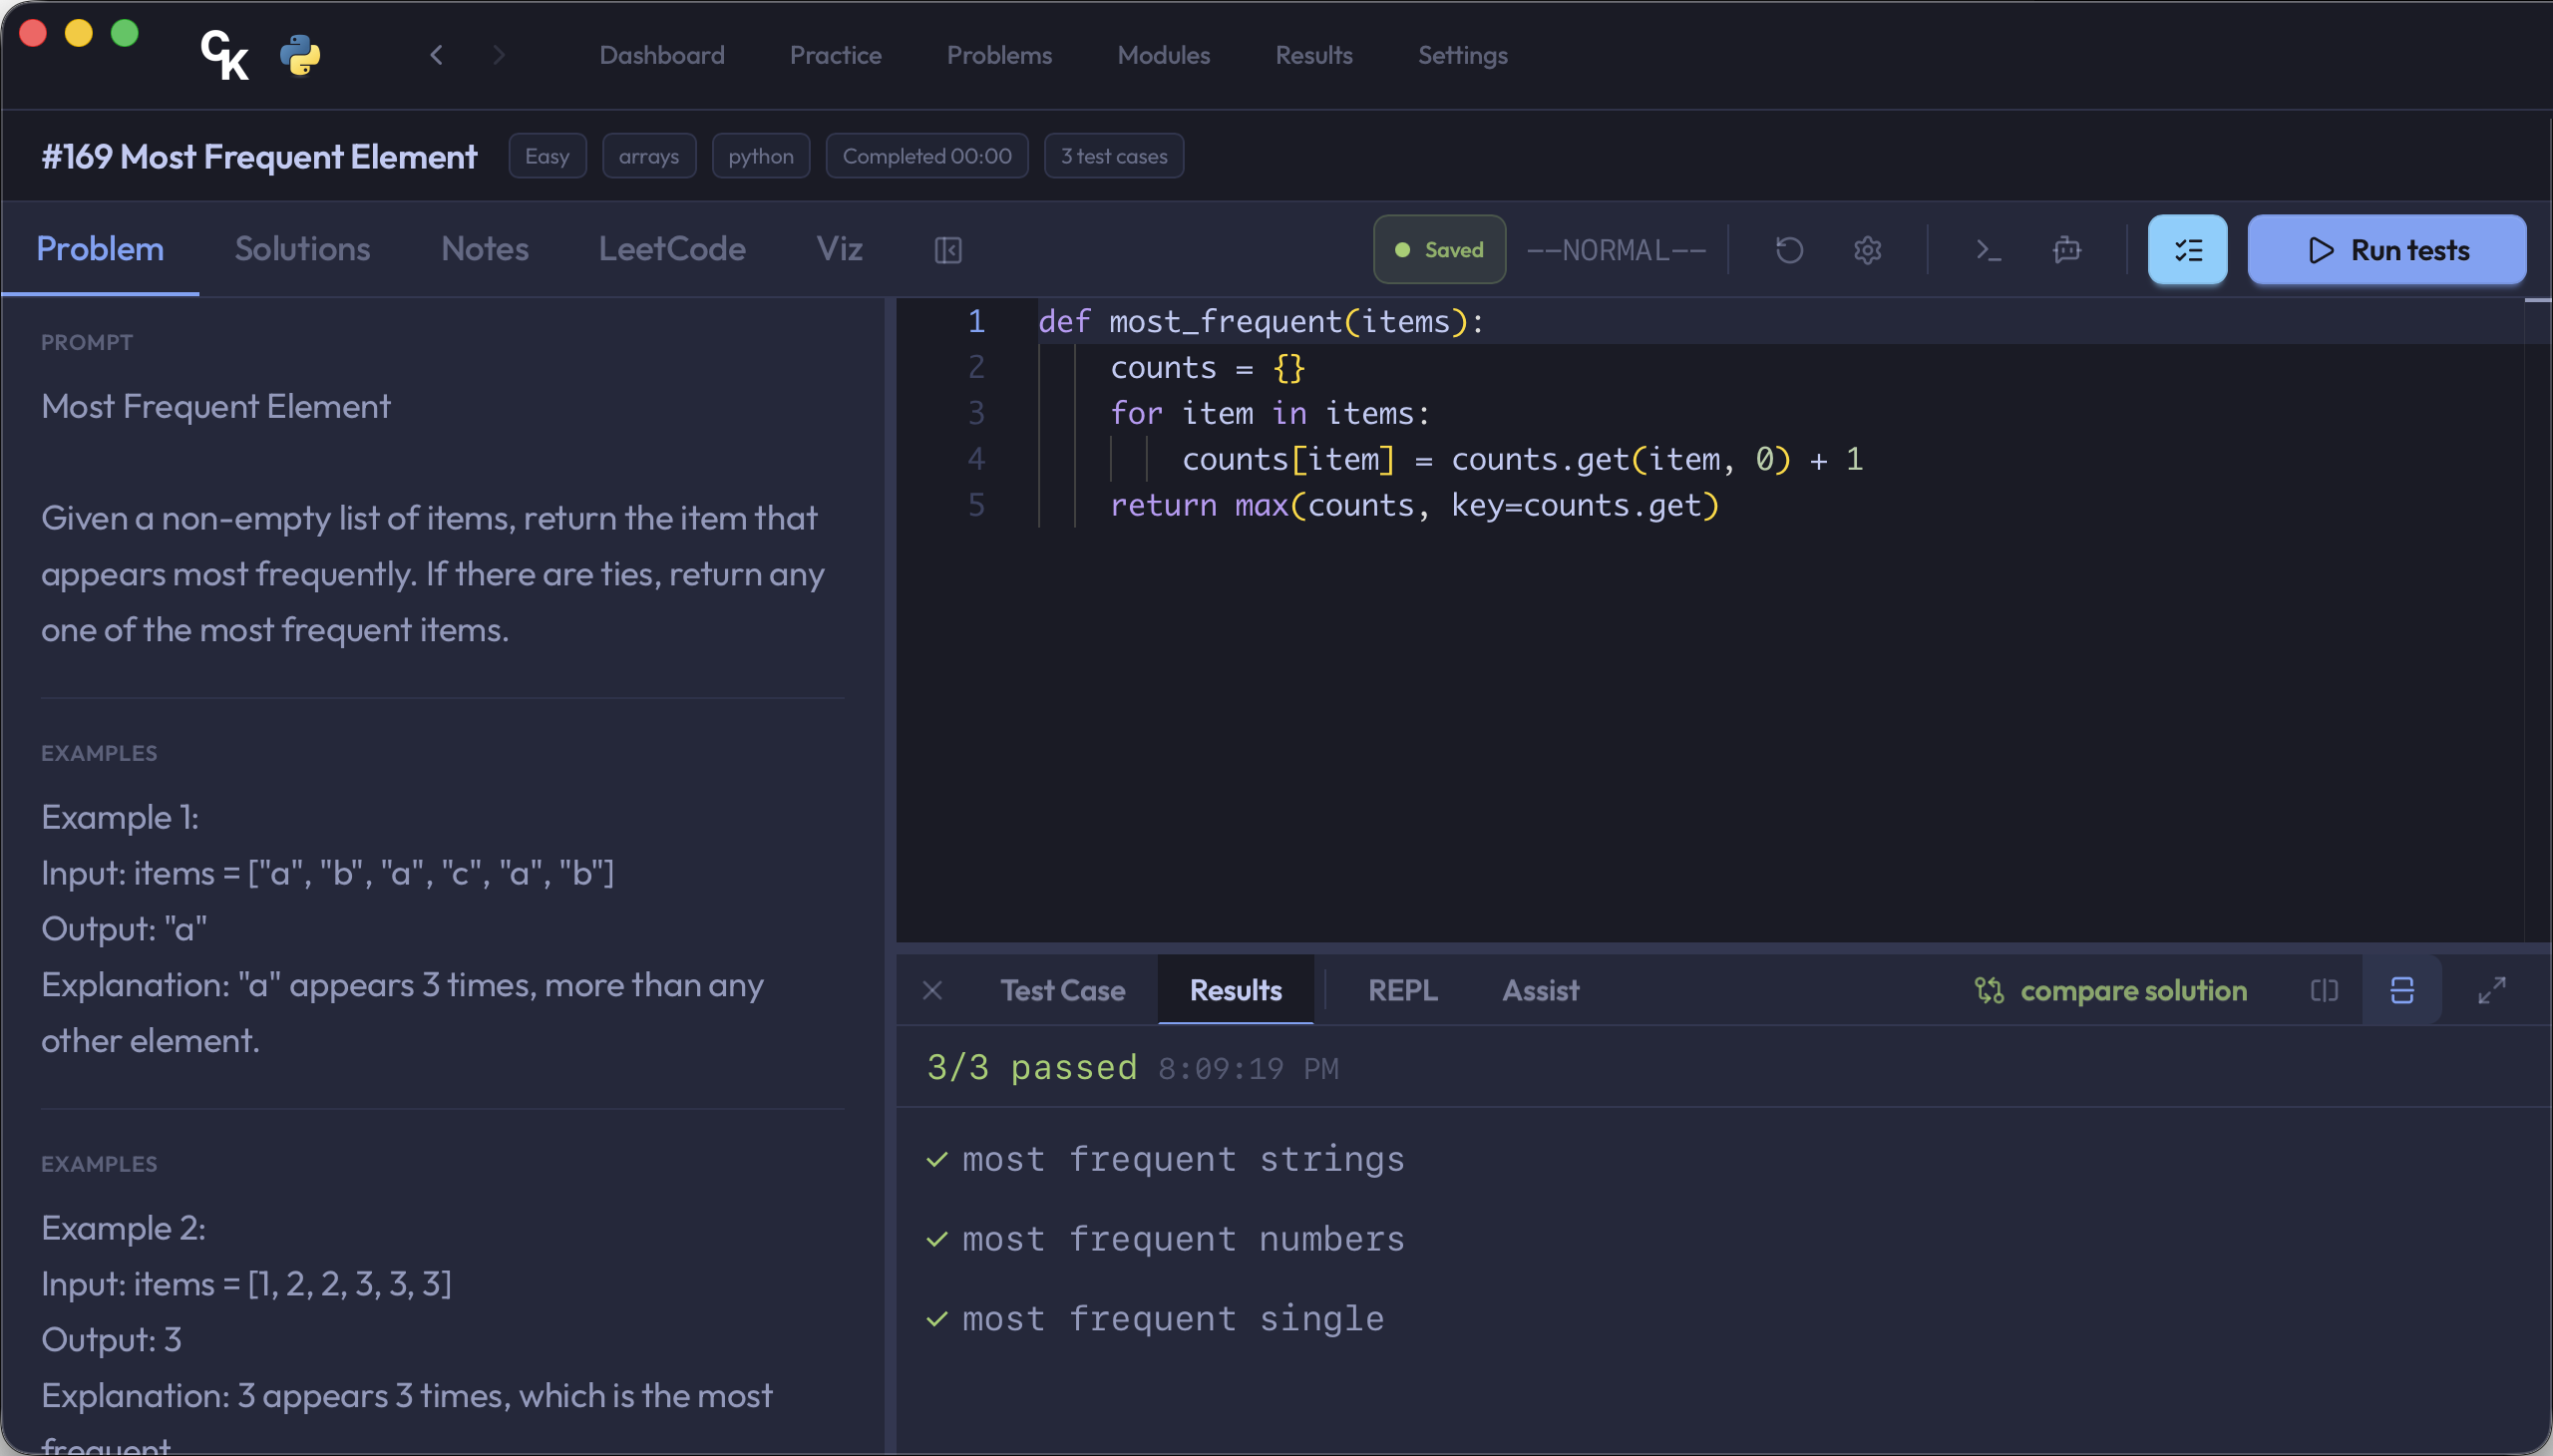Open editor settings gear icon
The width and height of the screenshot is (2553, 1456).
click(1867, 250)
